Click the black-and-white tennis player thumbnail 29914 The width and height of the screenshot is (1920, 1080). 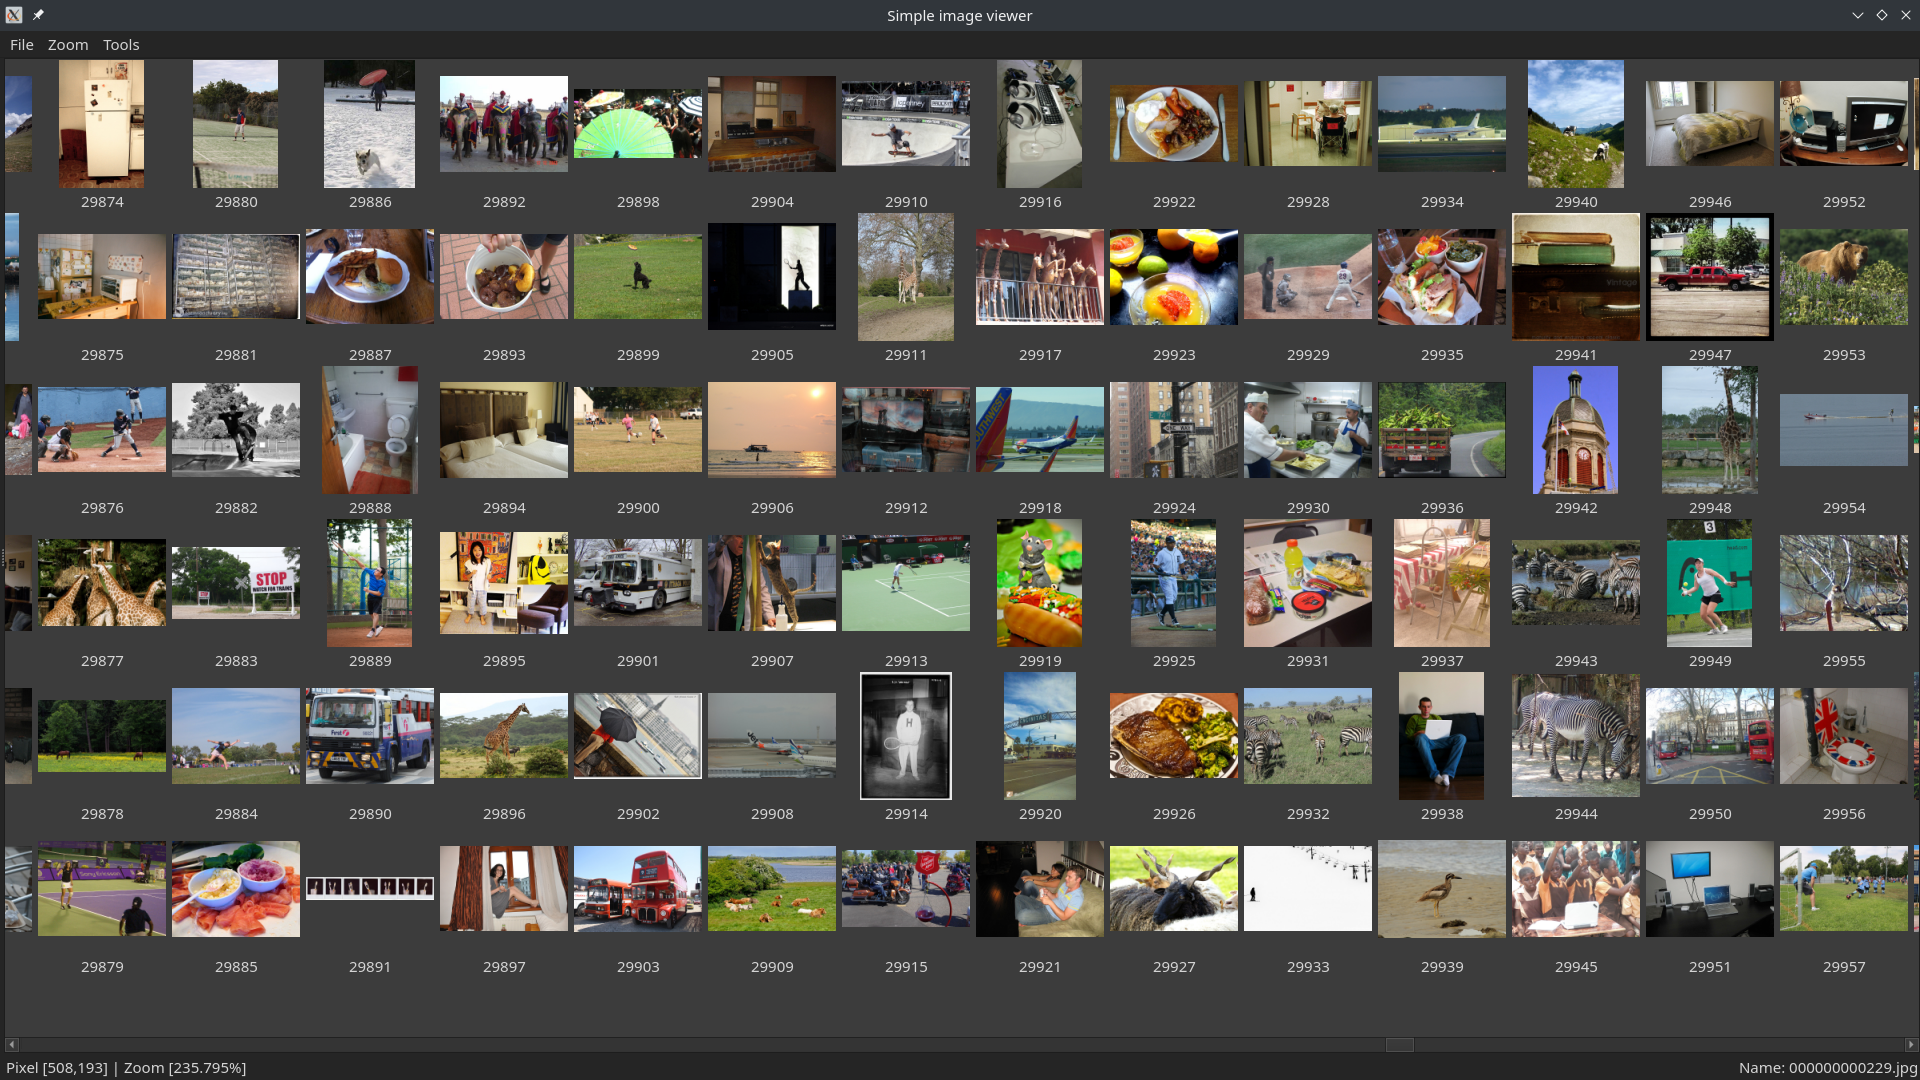[905, 736]
